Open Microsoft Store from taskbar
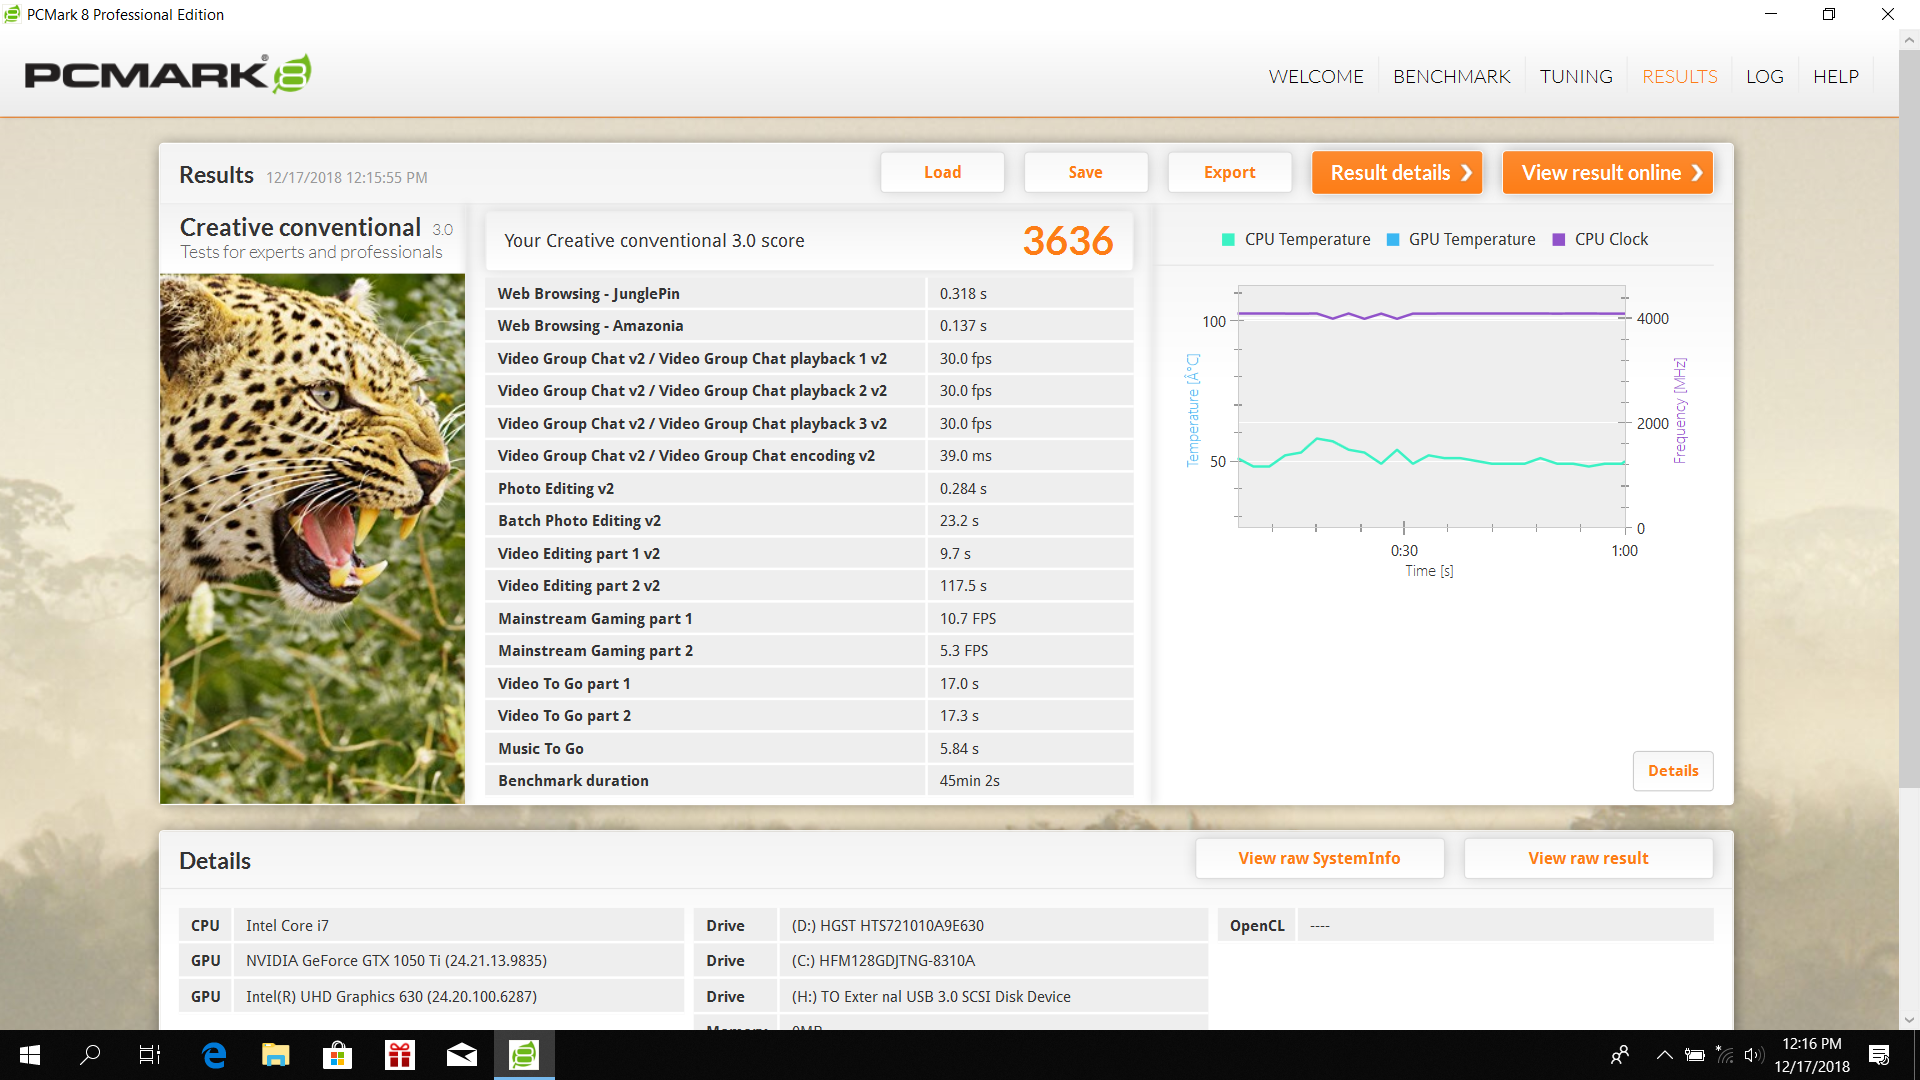The width and height of the screenshot is (1920, 1080). coord(338,1055)
